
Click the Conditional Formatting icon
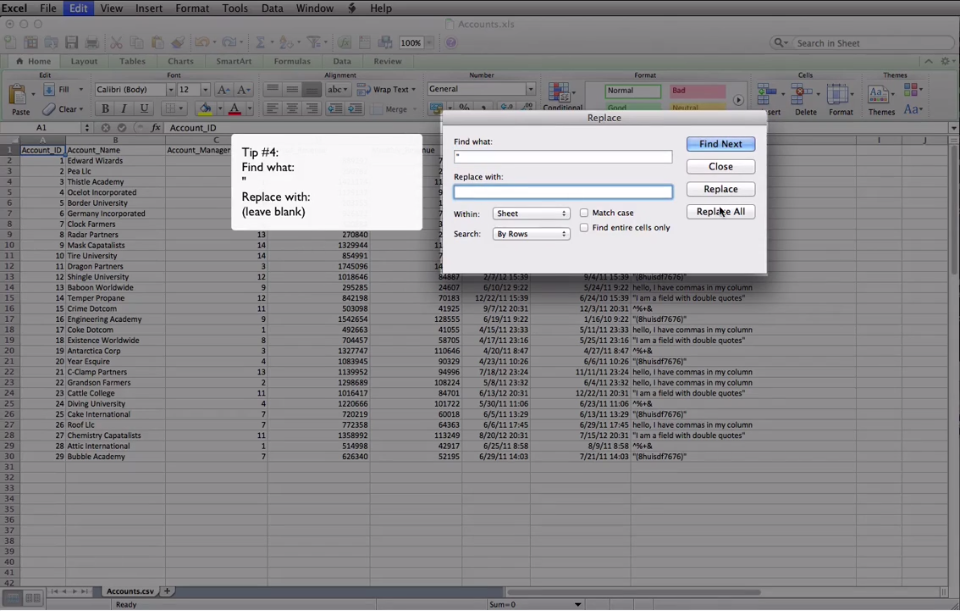point(560,92)
